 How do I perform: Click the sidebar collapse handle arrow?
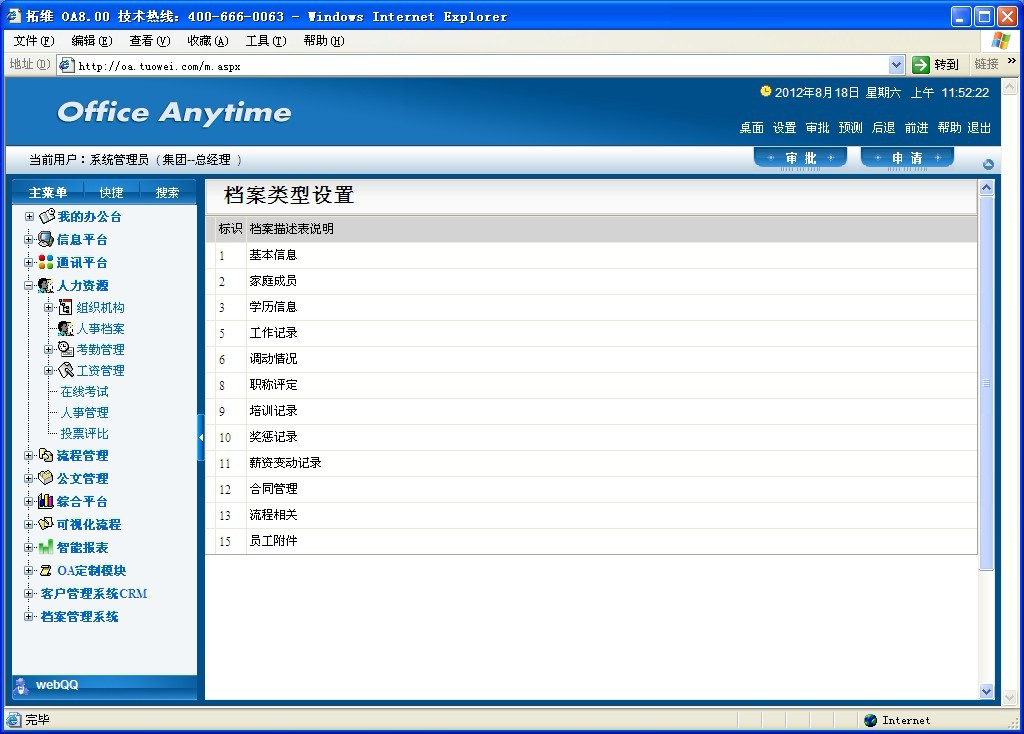point(201,437)
